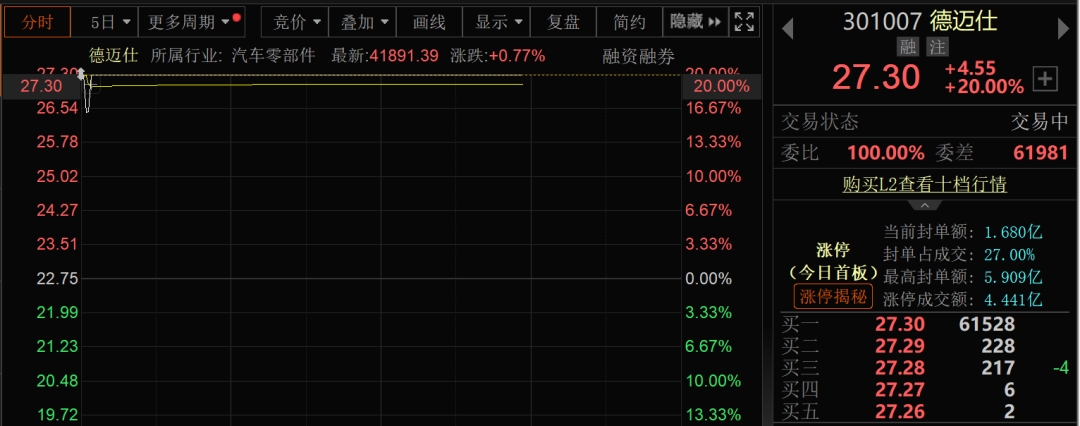Click the 委比 100.00% value
This screenshot has height=426, width=1080.
coord(886,153)
